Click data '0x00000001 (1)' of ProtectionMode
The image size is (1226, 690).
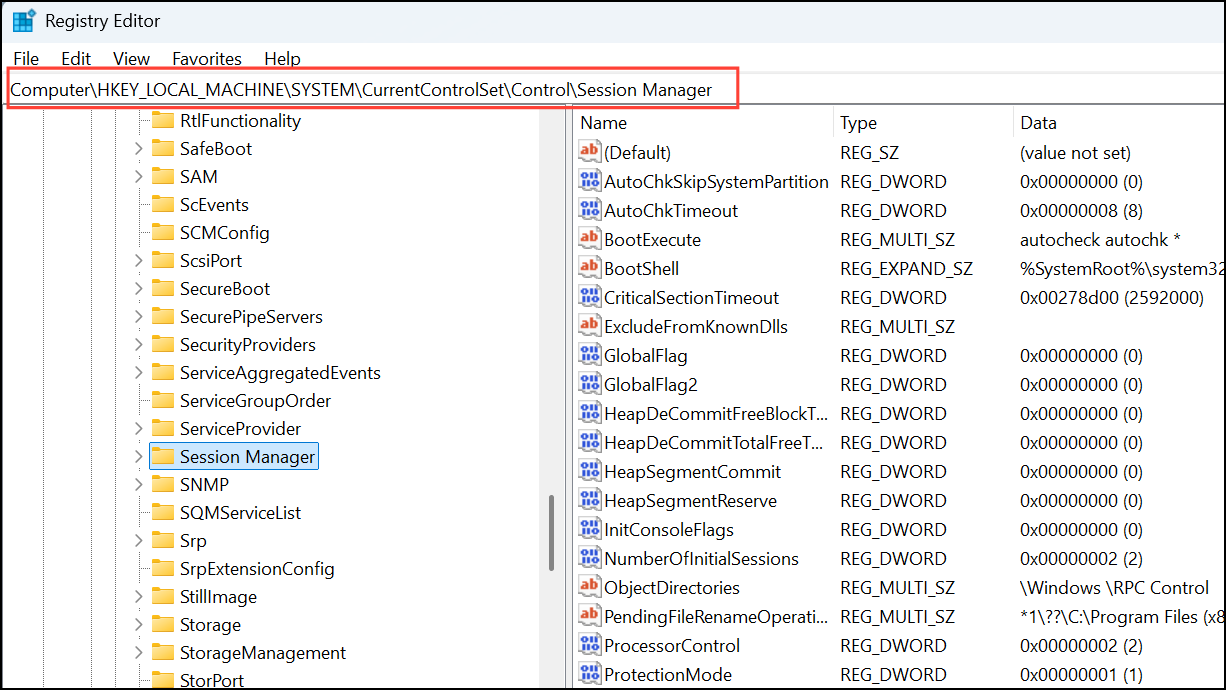1081,674
